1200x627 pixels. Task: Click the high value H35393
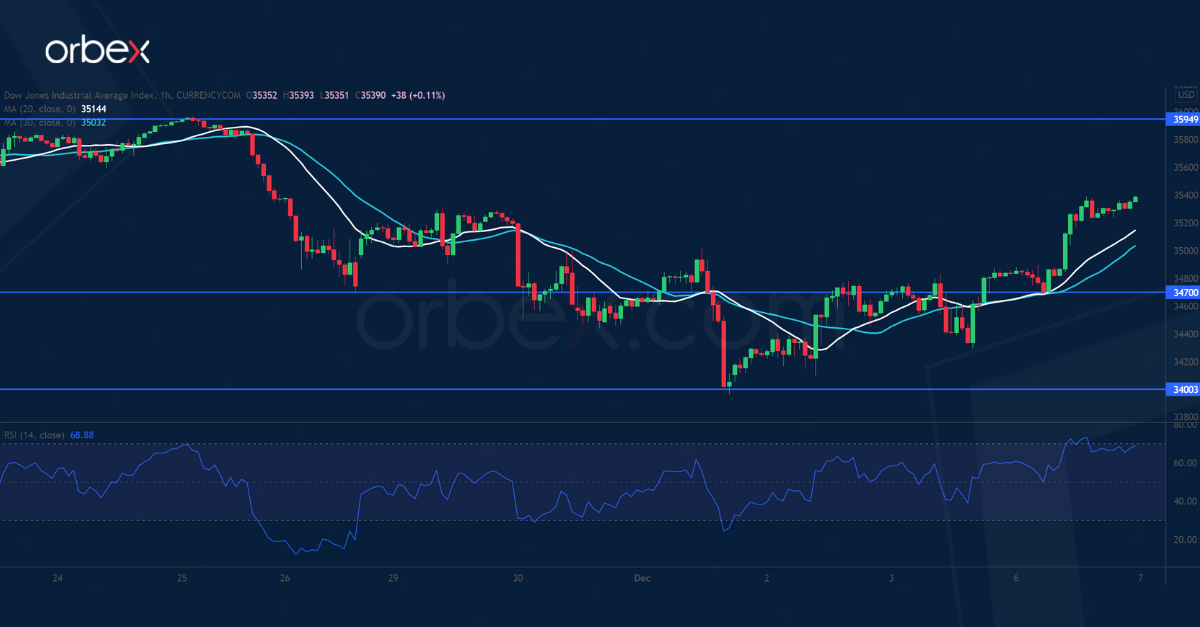point(300,95)
